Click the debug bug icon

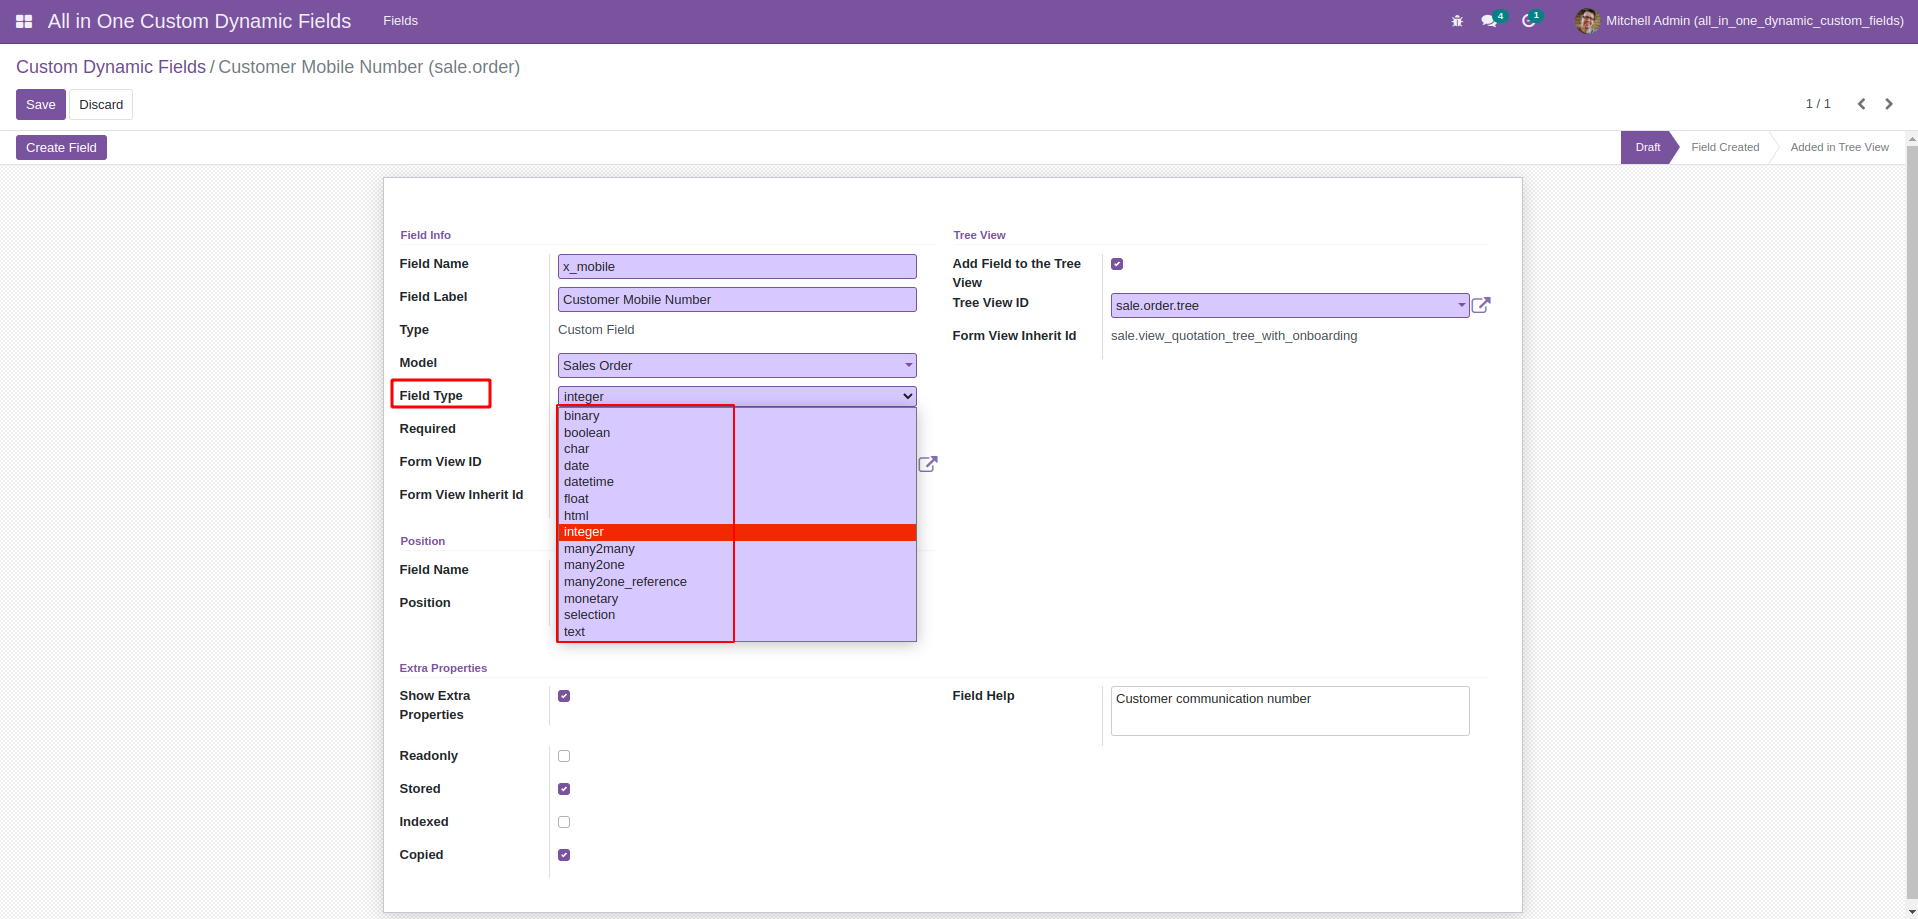click(1457, 21)
